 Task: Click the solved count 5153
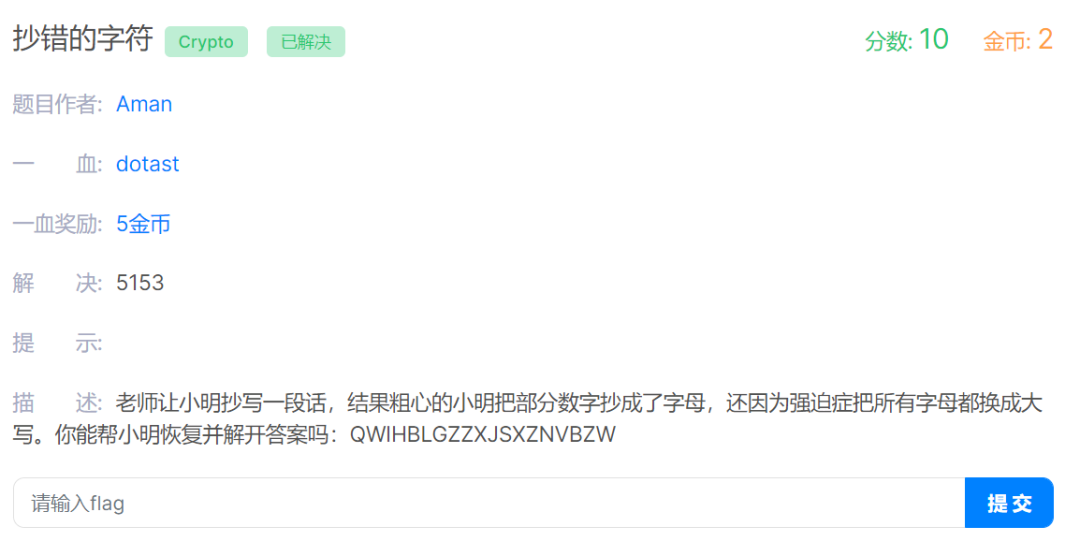tap(140, 283)
